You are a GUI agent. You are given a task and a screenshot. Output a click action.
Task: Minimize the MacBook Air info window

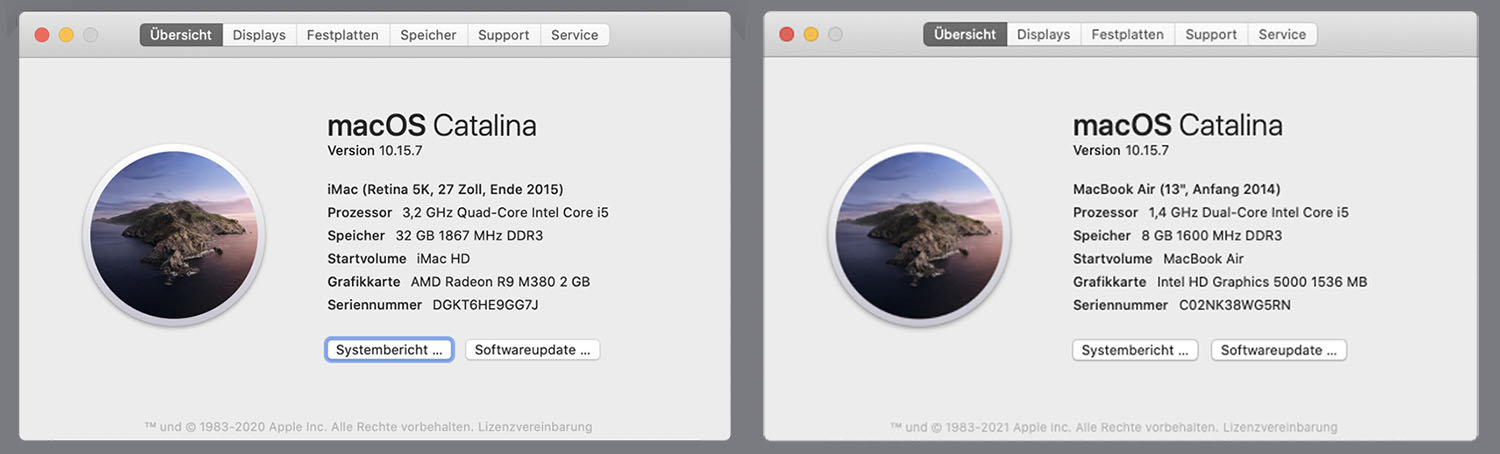[811, 34]
